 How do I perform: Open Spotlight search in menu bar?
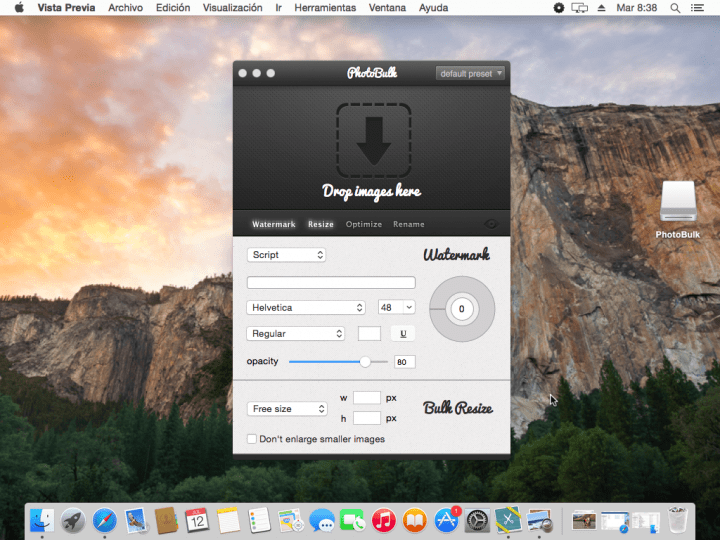pyautogui.click(x=675, y=8)
